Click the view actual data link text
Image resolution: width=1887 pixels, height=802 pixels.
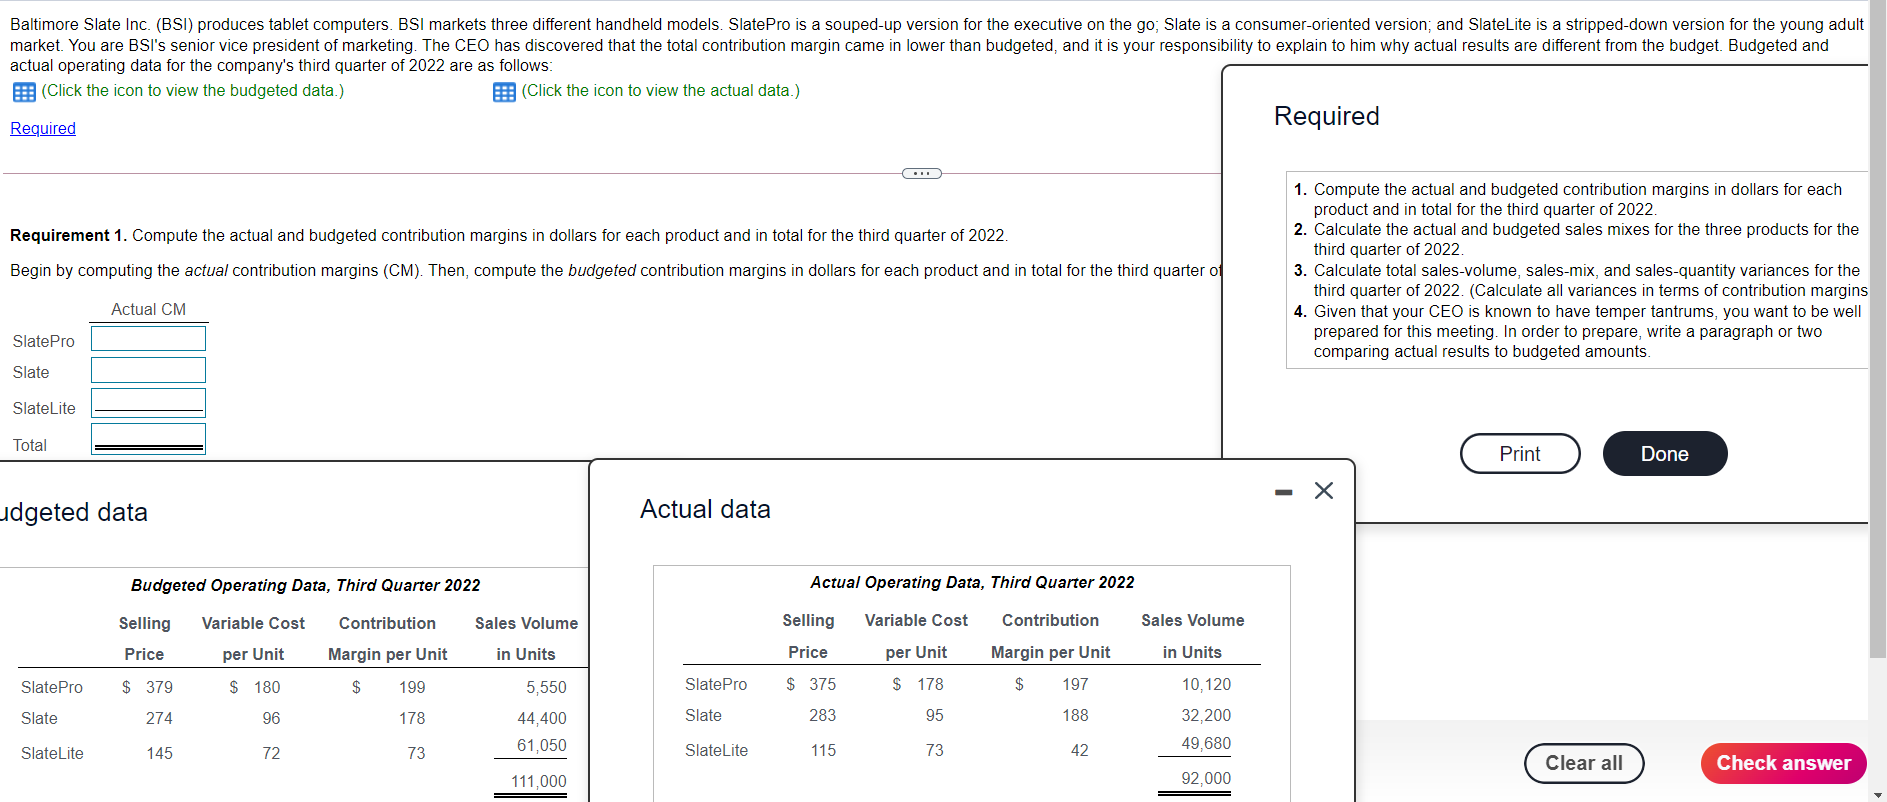coord(661,91)
